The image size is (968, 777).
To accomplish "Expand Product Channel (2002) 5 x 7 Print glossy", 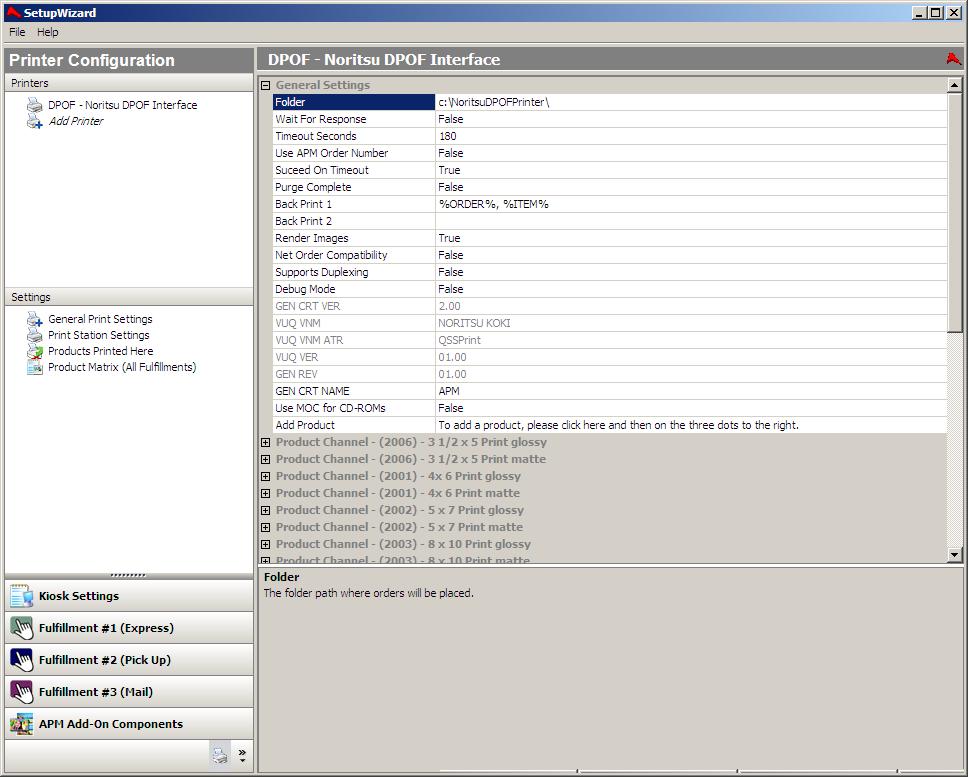I will (265, 510).
